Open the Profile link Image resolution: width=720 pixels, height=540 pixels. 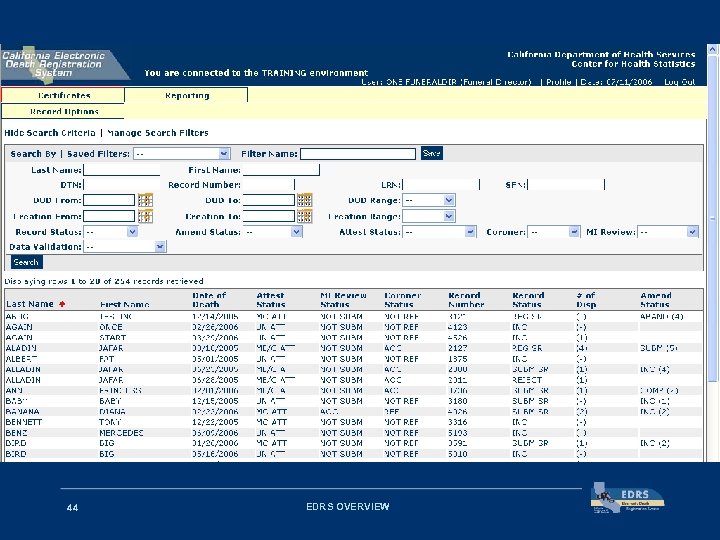559,82
